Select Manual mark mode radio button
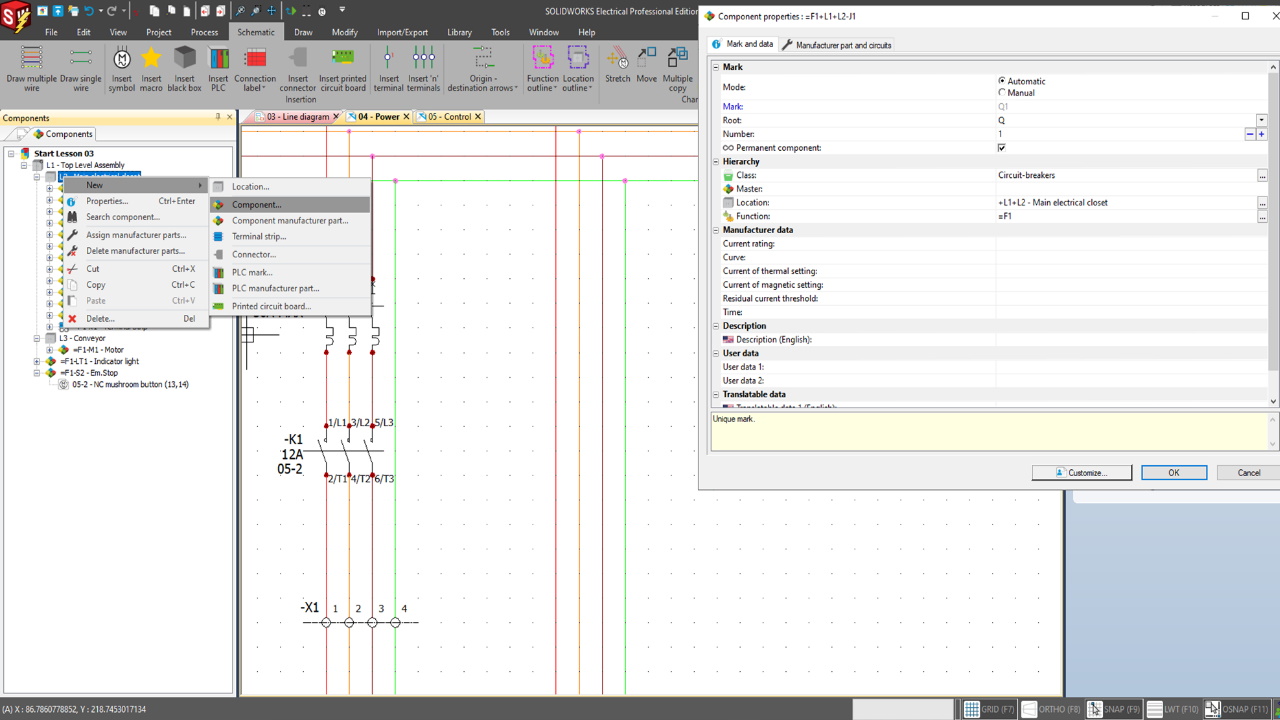Viewport: 1280px width, 720px height. point(1002,93)
